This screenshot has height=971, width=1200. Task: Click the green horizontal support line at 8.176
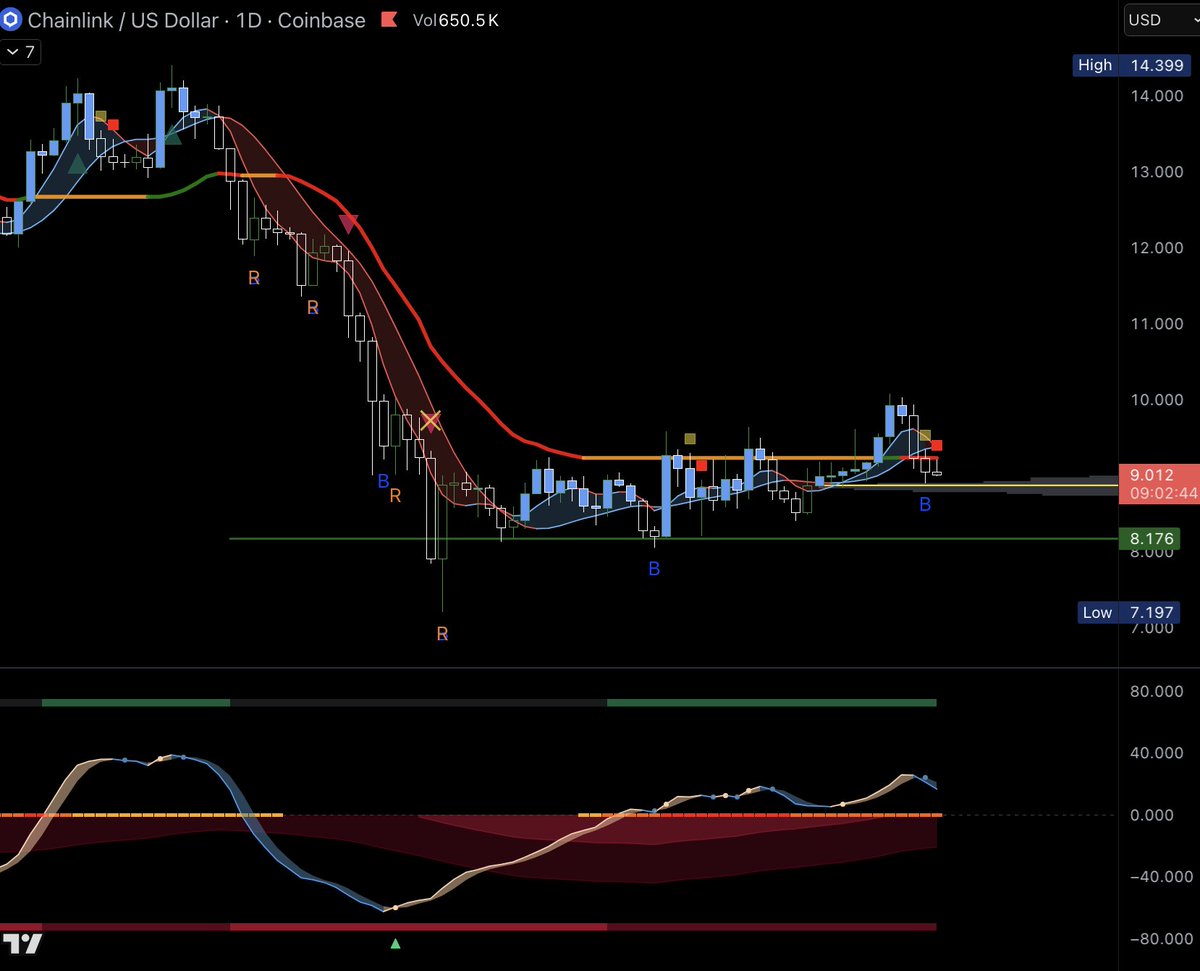pyautogui.click(x=673, y=539)
